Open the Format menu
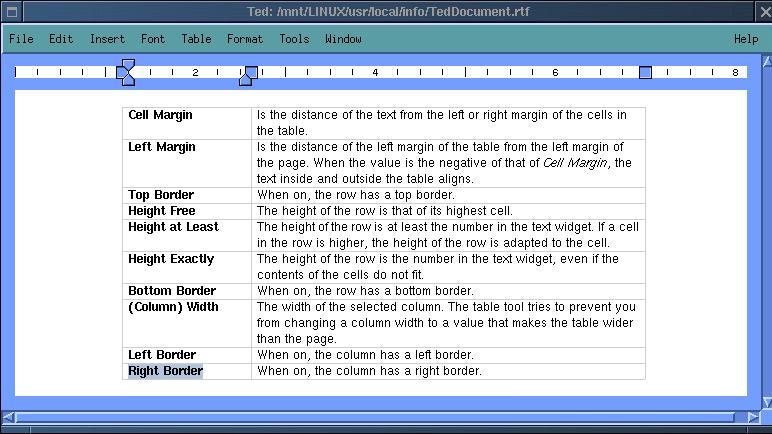The height and width of the screenshot is (434, 772). pos(245,39)
